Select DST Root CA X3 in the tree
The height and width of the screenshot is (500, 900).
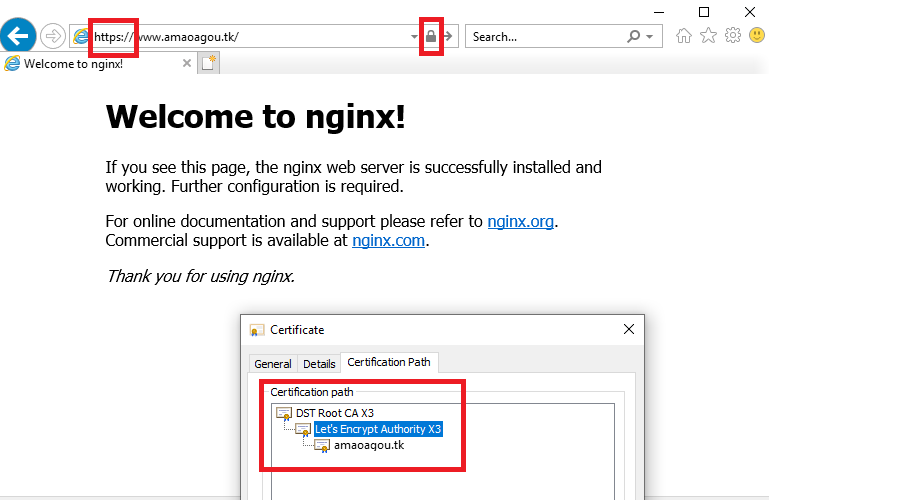pyautogui.click(x=335, y=413)
